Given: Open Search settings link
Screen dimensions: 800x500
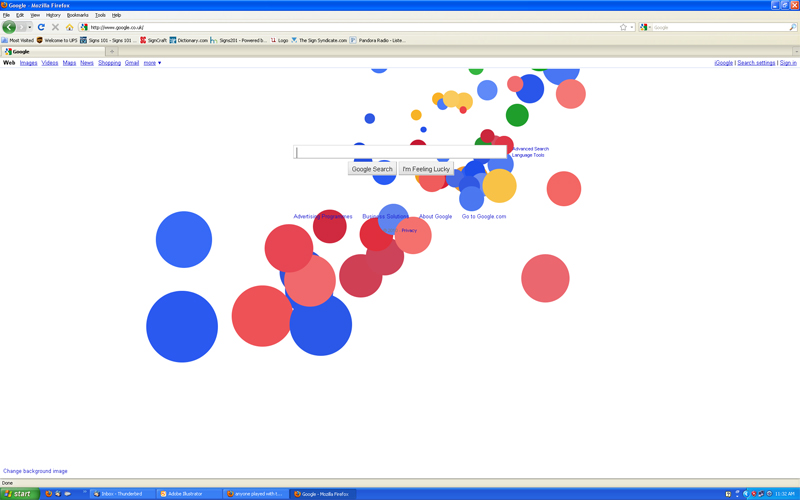Looking at the screenshot, I should (756, 63).
